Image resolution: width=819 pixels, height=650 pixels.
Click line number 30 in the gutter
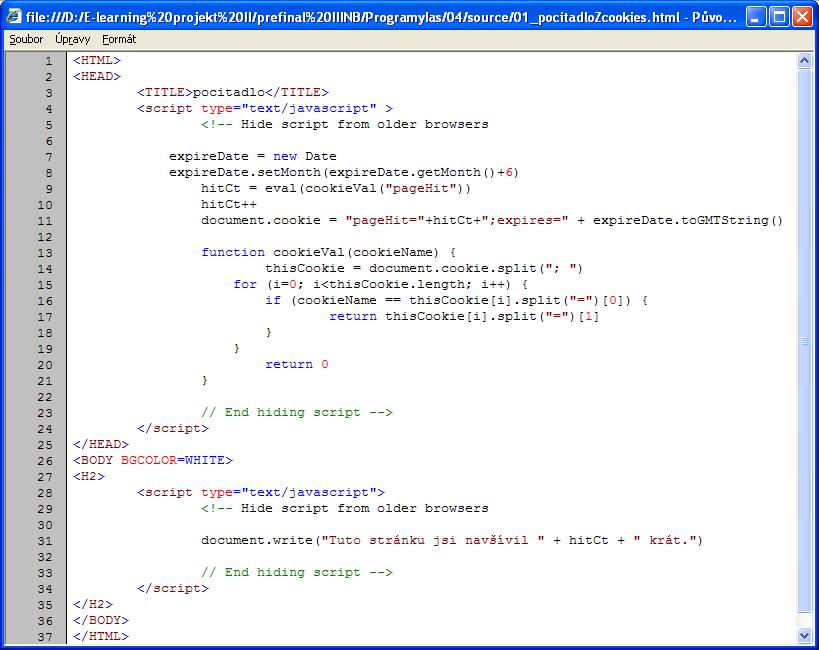pyautogui.click(x=45, y=525)
